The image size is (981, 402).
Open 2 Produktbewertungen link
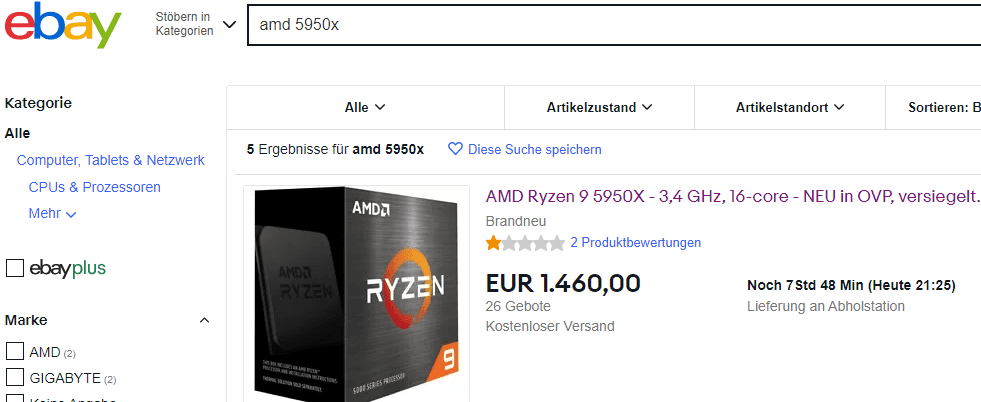pos(635,243)
